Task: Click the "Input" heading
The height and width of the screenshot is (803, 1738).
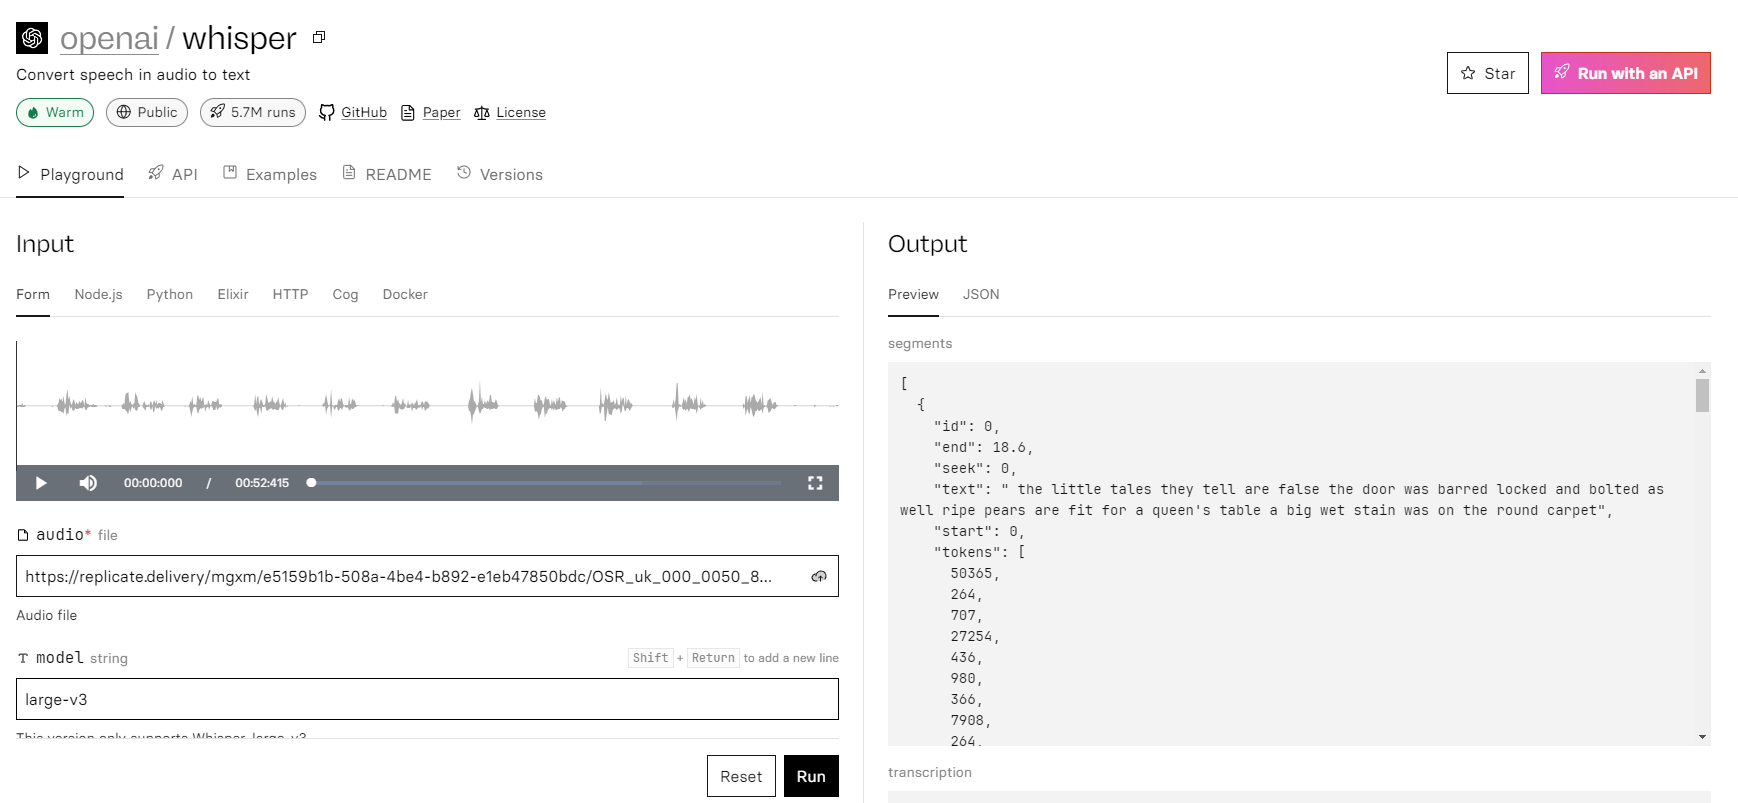Action: tap(45, 244)
